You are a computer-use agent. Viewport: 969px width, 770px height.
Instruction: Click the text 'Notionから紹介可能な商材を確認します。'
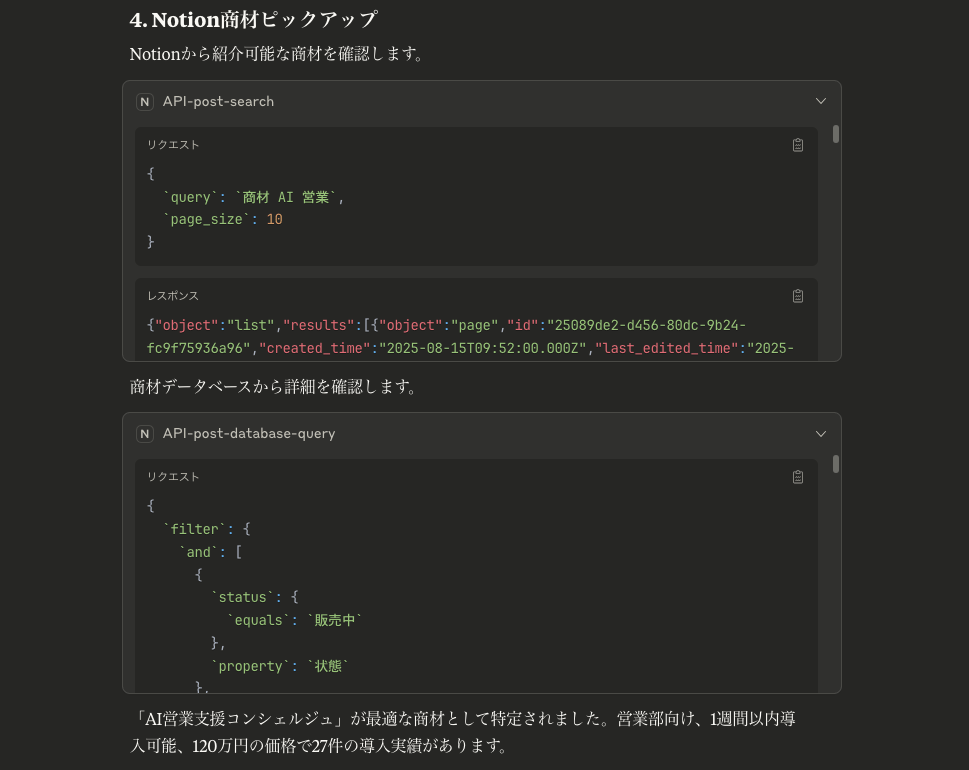[x=278, y=54]
